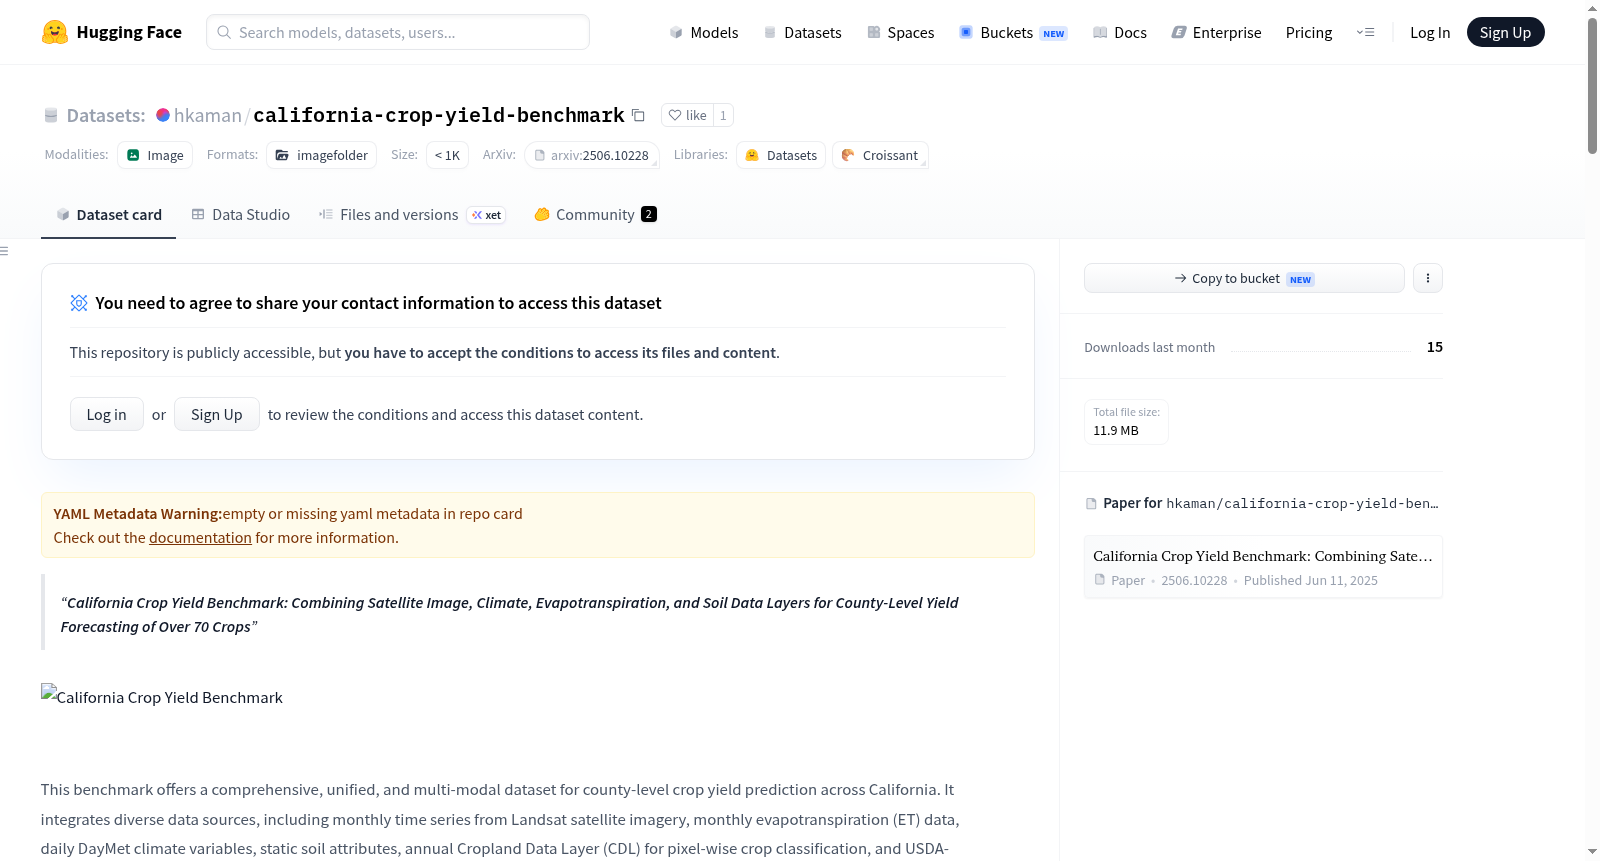Open the Enterprise navigation item

pyautogui.click(x=1216, y=32)
